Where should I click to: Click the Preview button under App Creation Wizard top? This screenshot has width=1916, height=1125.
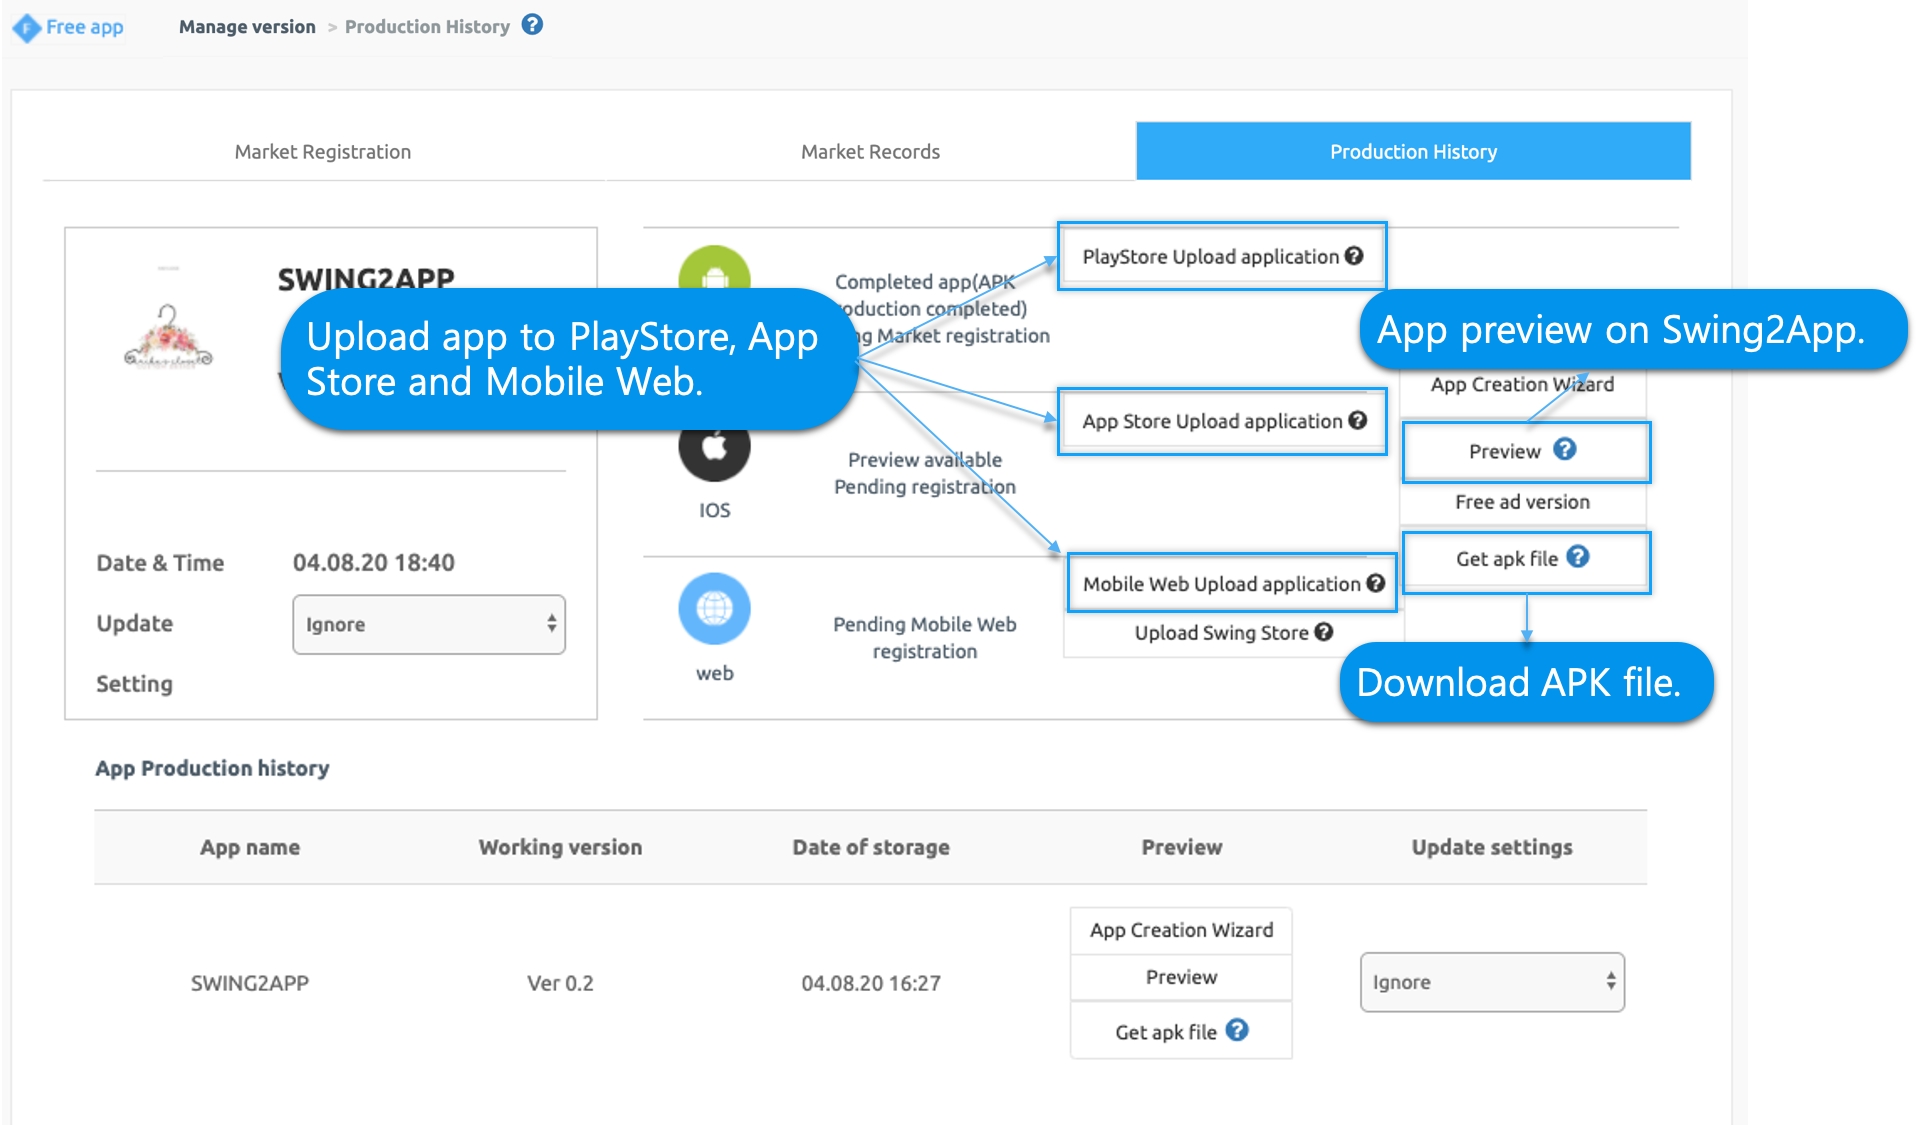click(x=1526, y=451)
